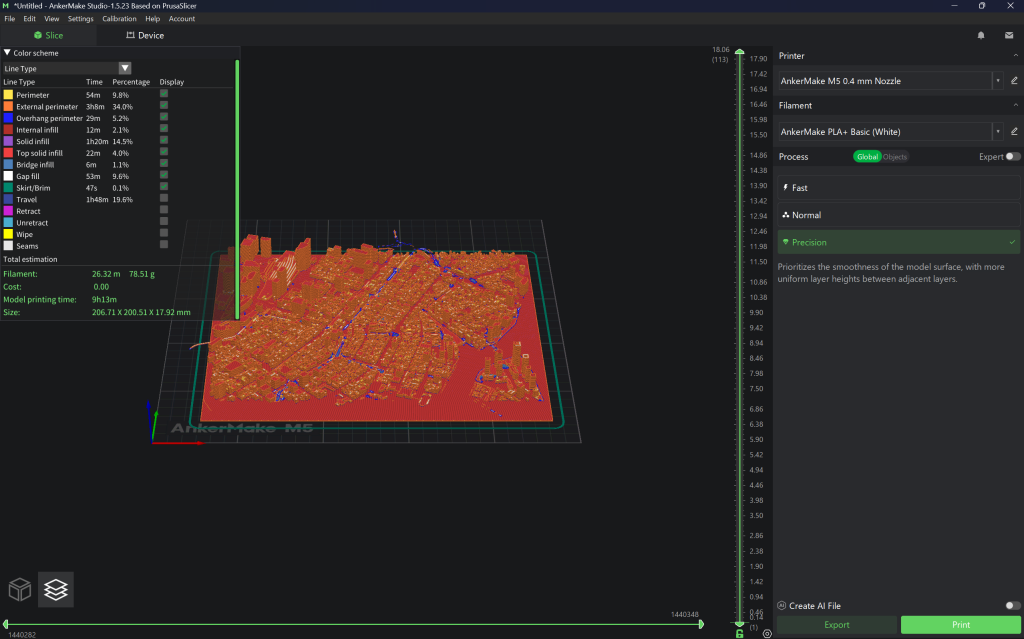Image resolution: width=1024 pixels, height=639 pixels.
Task: Uncheck the Perimeter display checkbox
Action: 164,94
